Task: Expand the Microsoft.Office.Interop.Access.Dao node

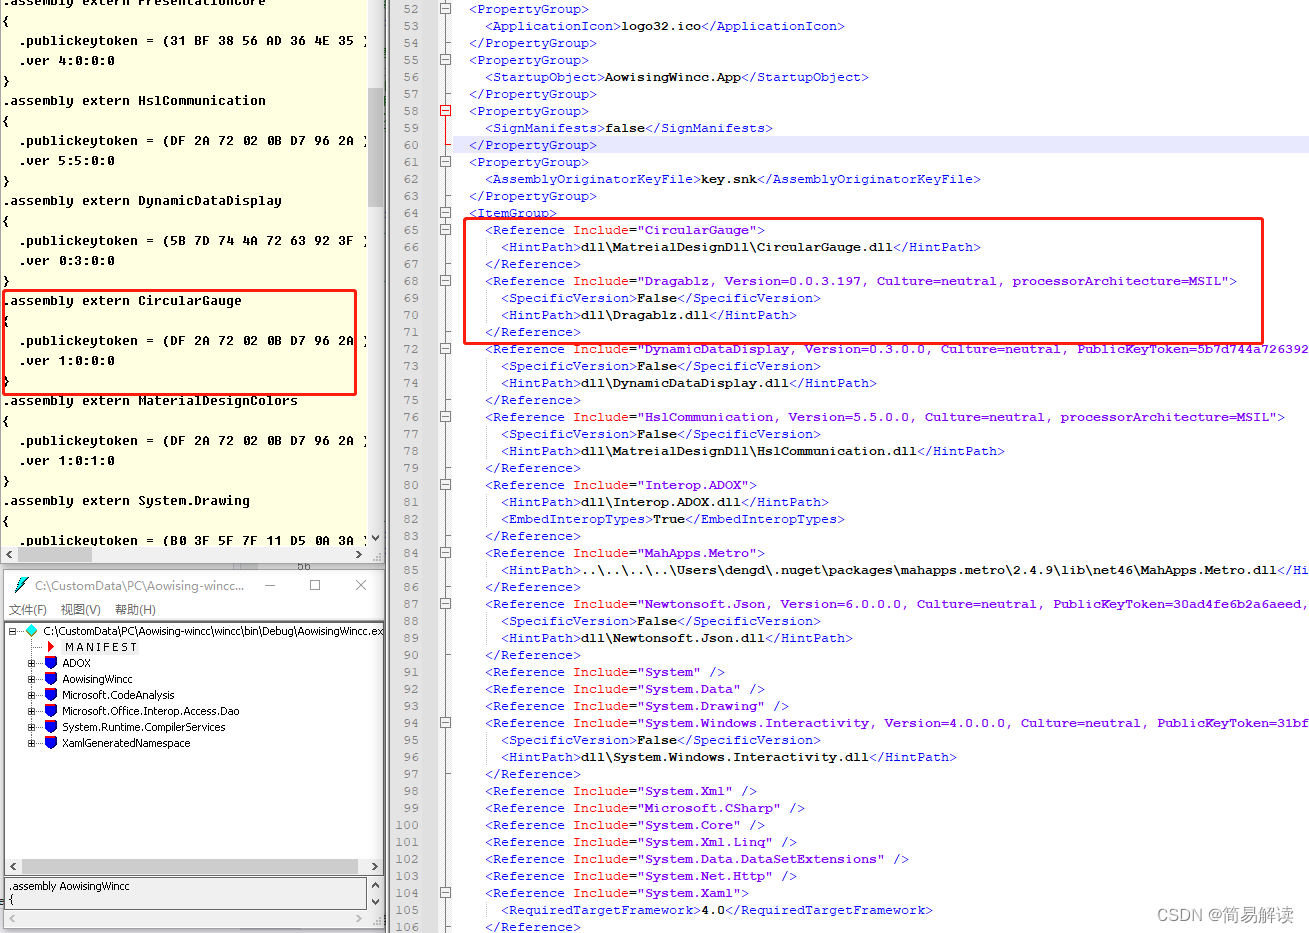Action: point(31,711)
